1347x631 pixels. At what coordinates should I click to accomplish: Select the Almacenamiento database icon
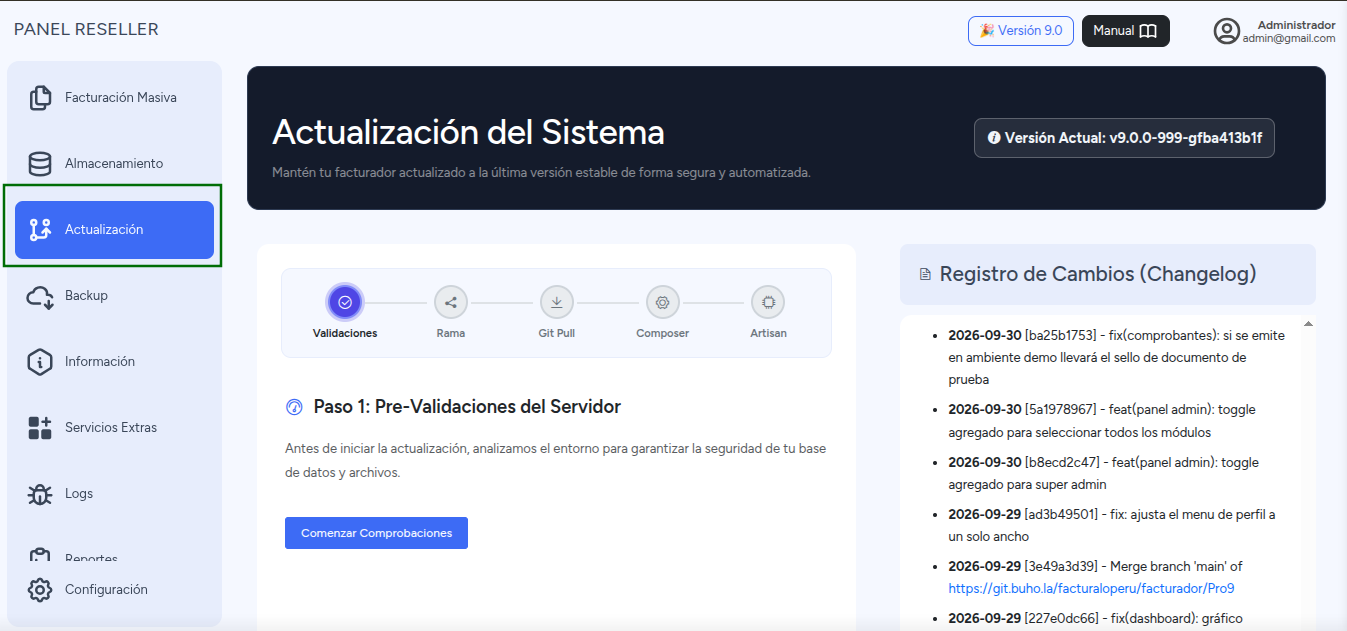(x=40, y=164)
